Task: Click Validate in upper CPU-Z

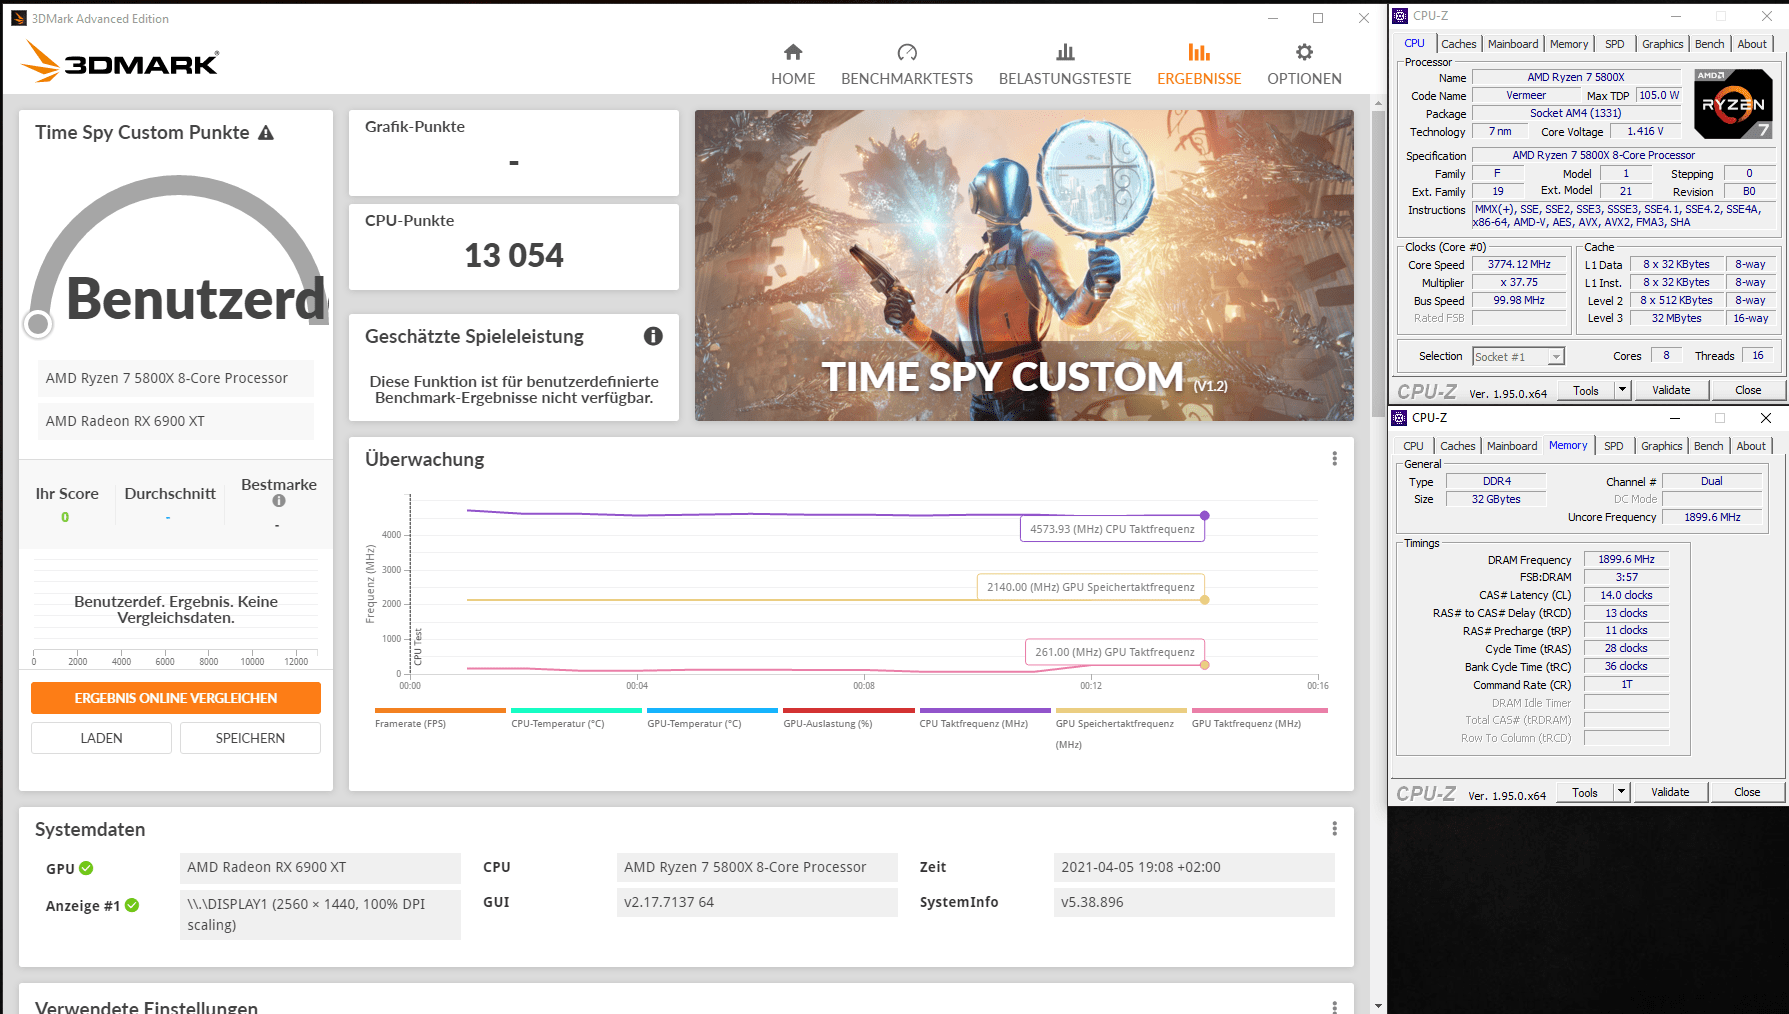Action: point(1671,390)
